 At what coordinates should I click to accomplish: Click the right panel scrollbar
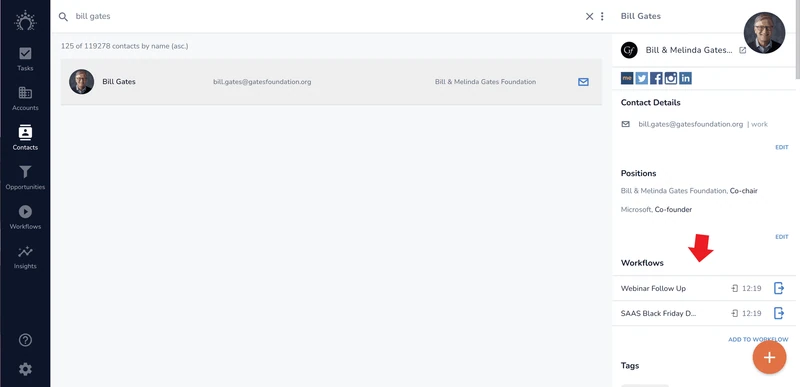tap(797, 41)
